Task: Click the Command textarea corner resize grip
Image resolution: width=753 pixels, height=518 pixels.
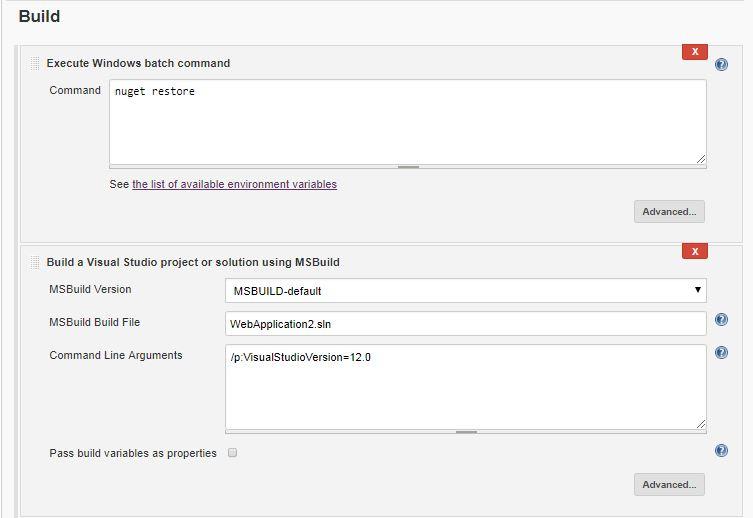Action: [x=701, y=159]
